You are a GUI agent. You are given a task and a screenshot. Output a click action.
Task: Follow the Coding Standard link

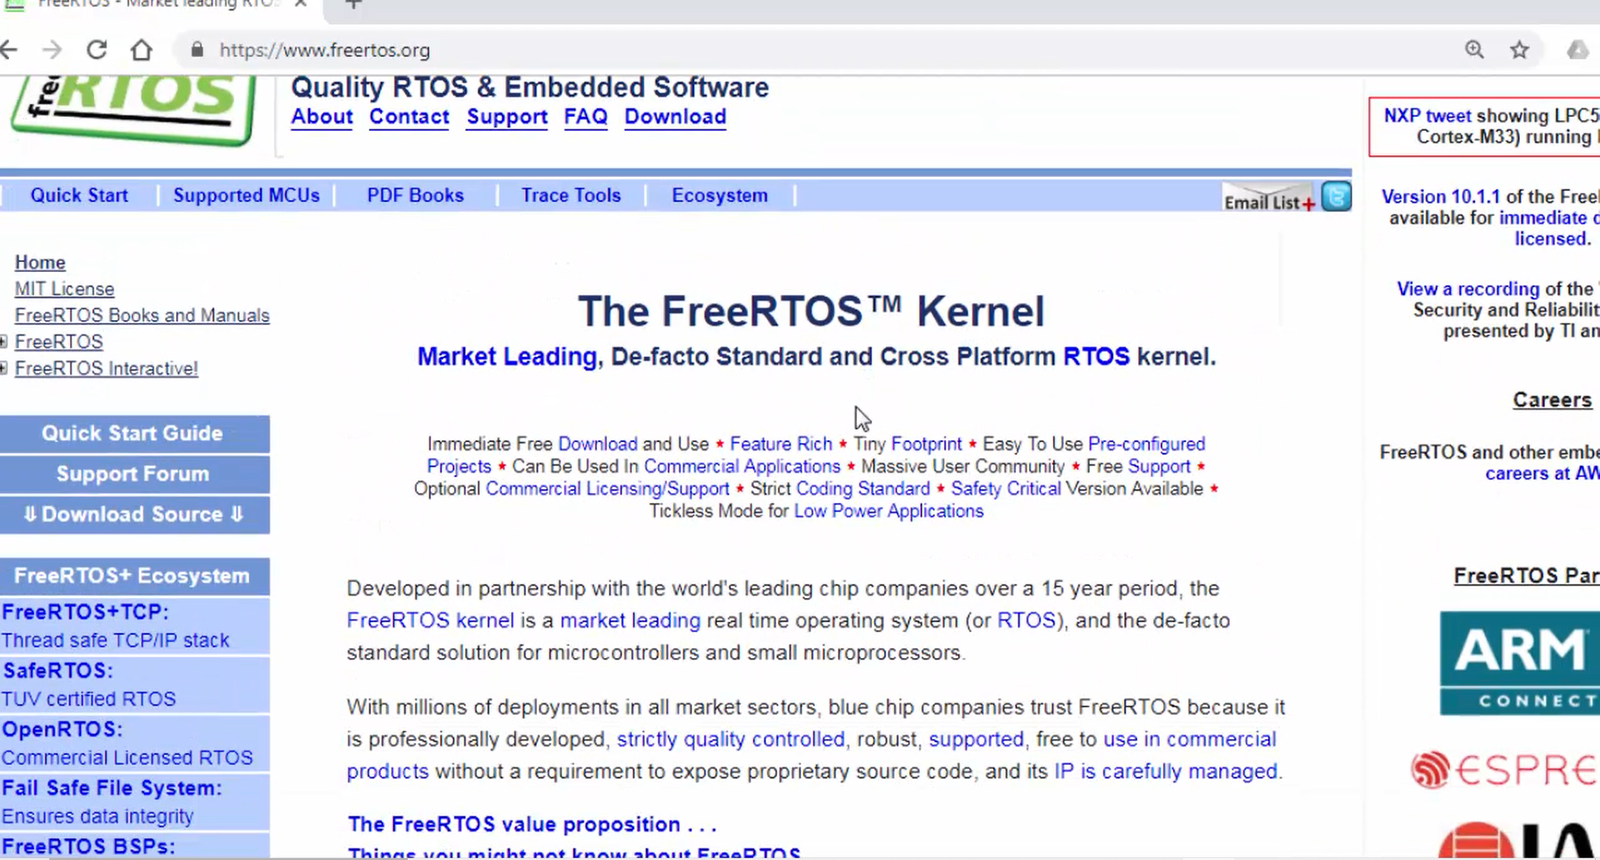point(863,489)
